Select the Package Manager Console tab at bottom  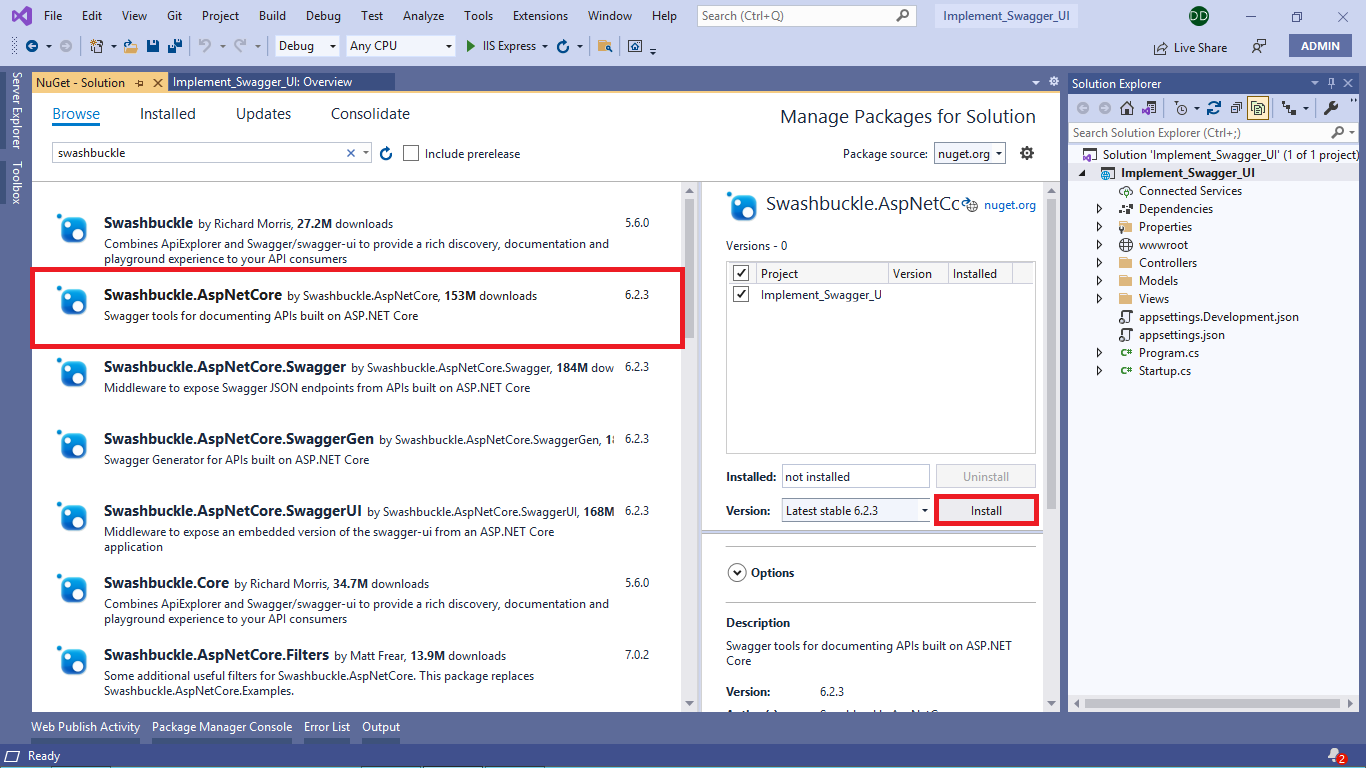222,727
